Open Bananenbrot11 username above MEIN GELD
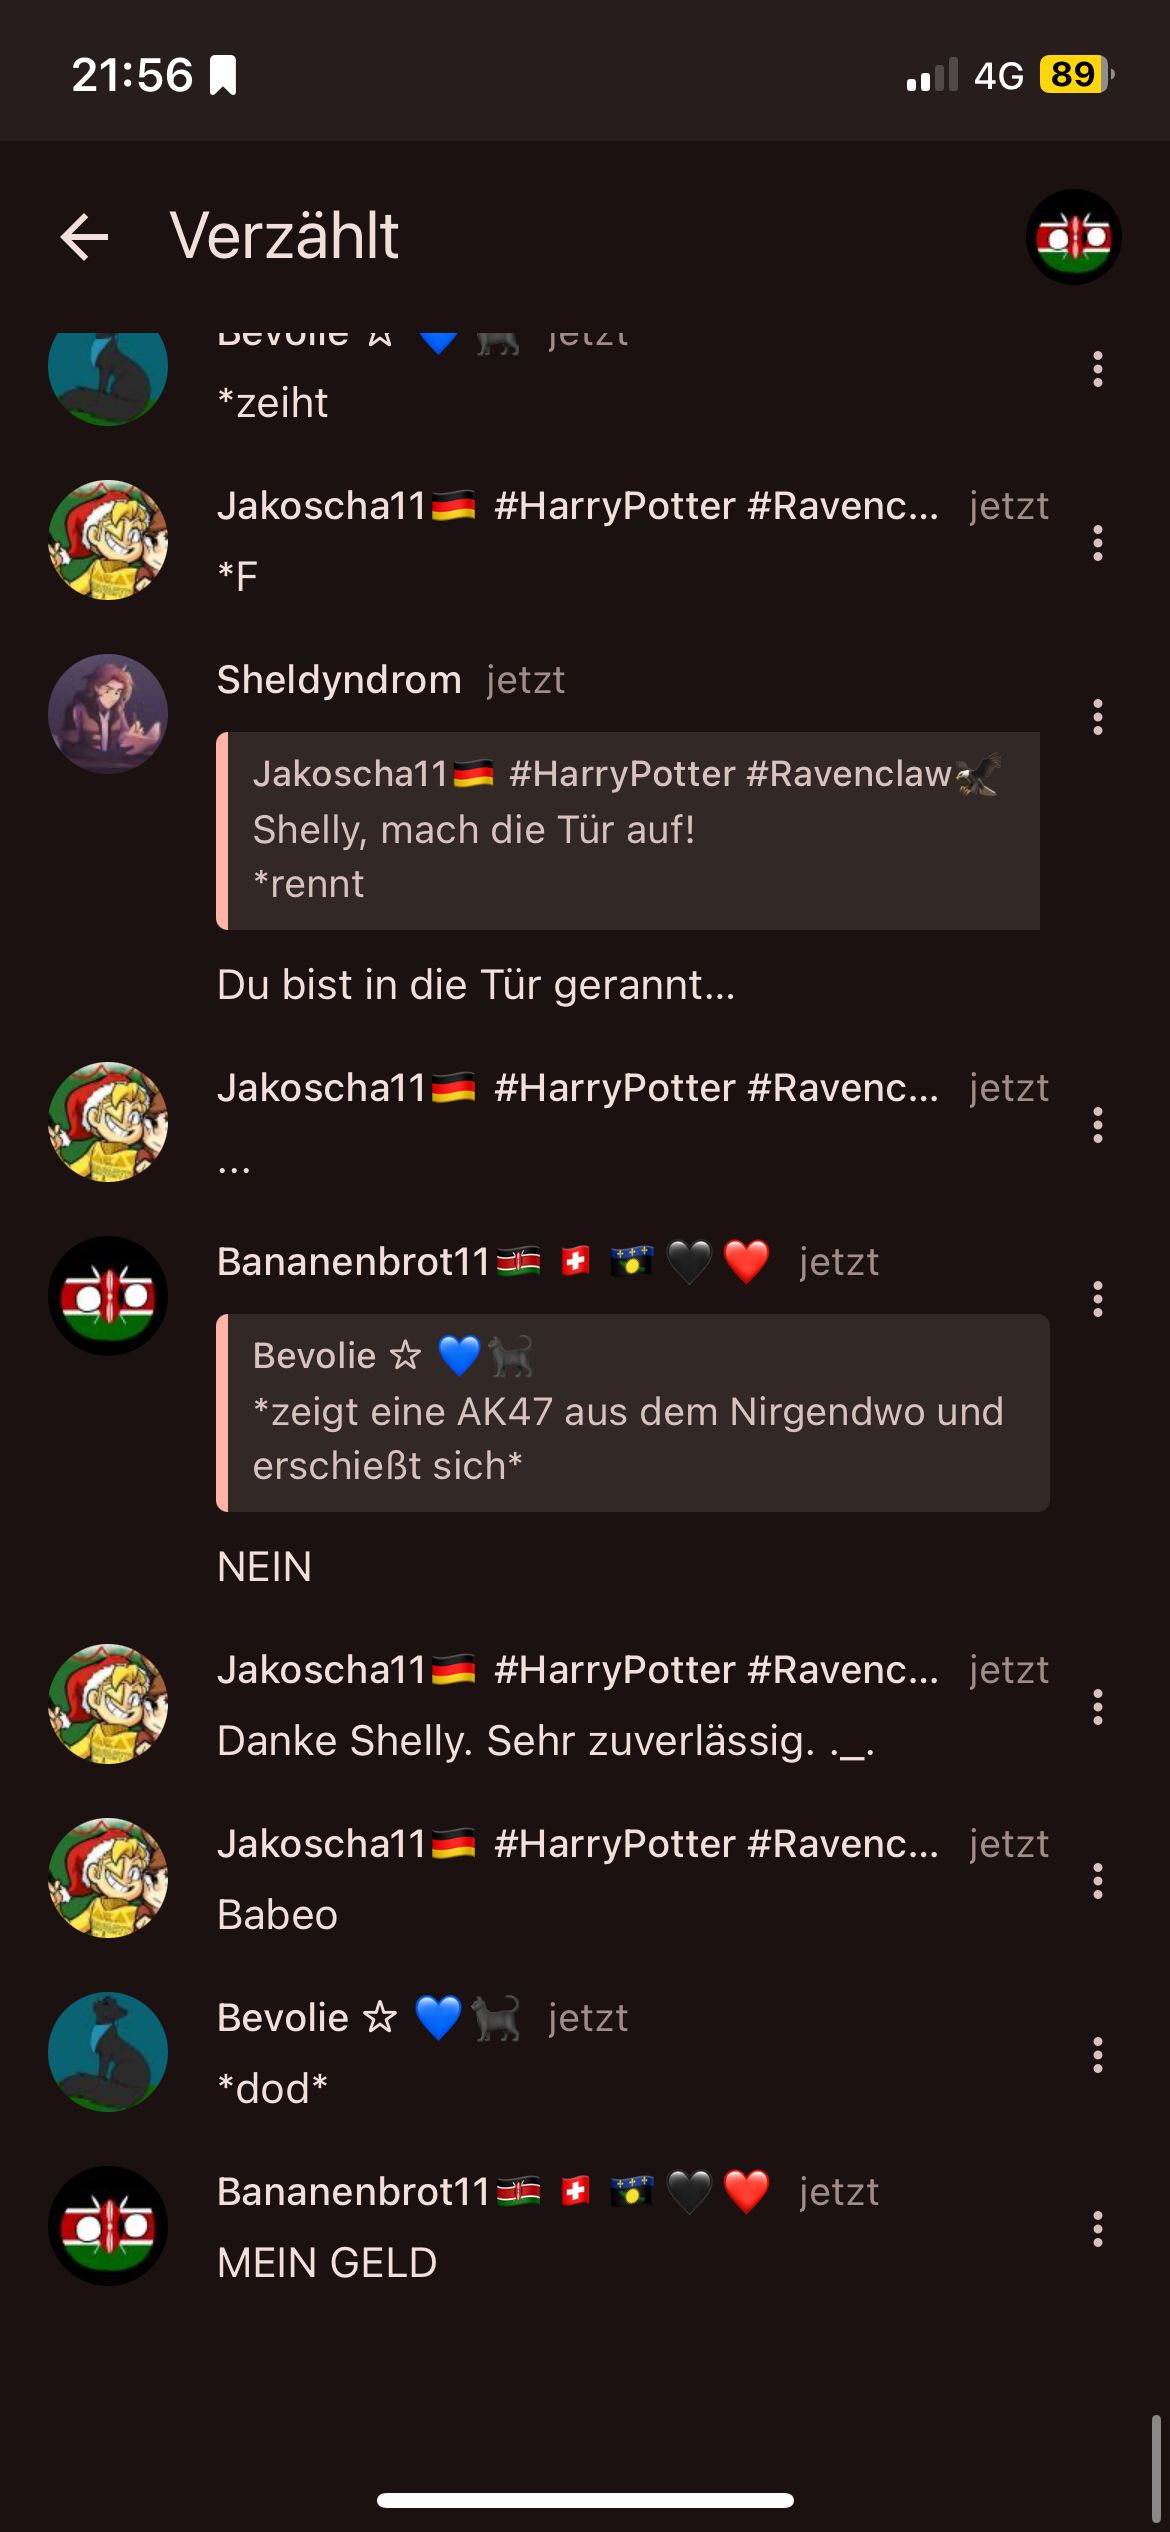Image resolution: width=1170 pixels, height=2532 pixels. 353,2191
